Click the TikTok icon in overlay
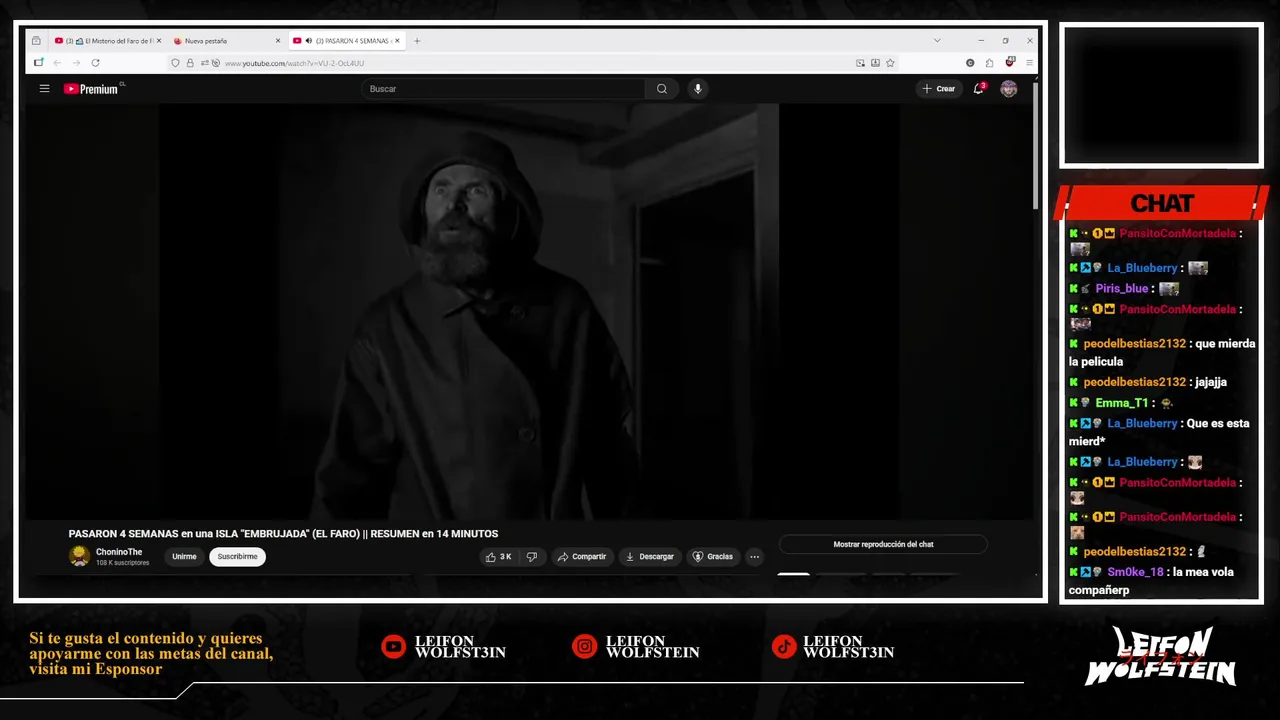Viewport: 1280px width, 720px height. point(783,647)
